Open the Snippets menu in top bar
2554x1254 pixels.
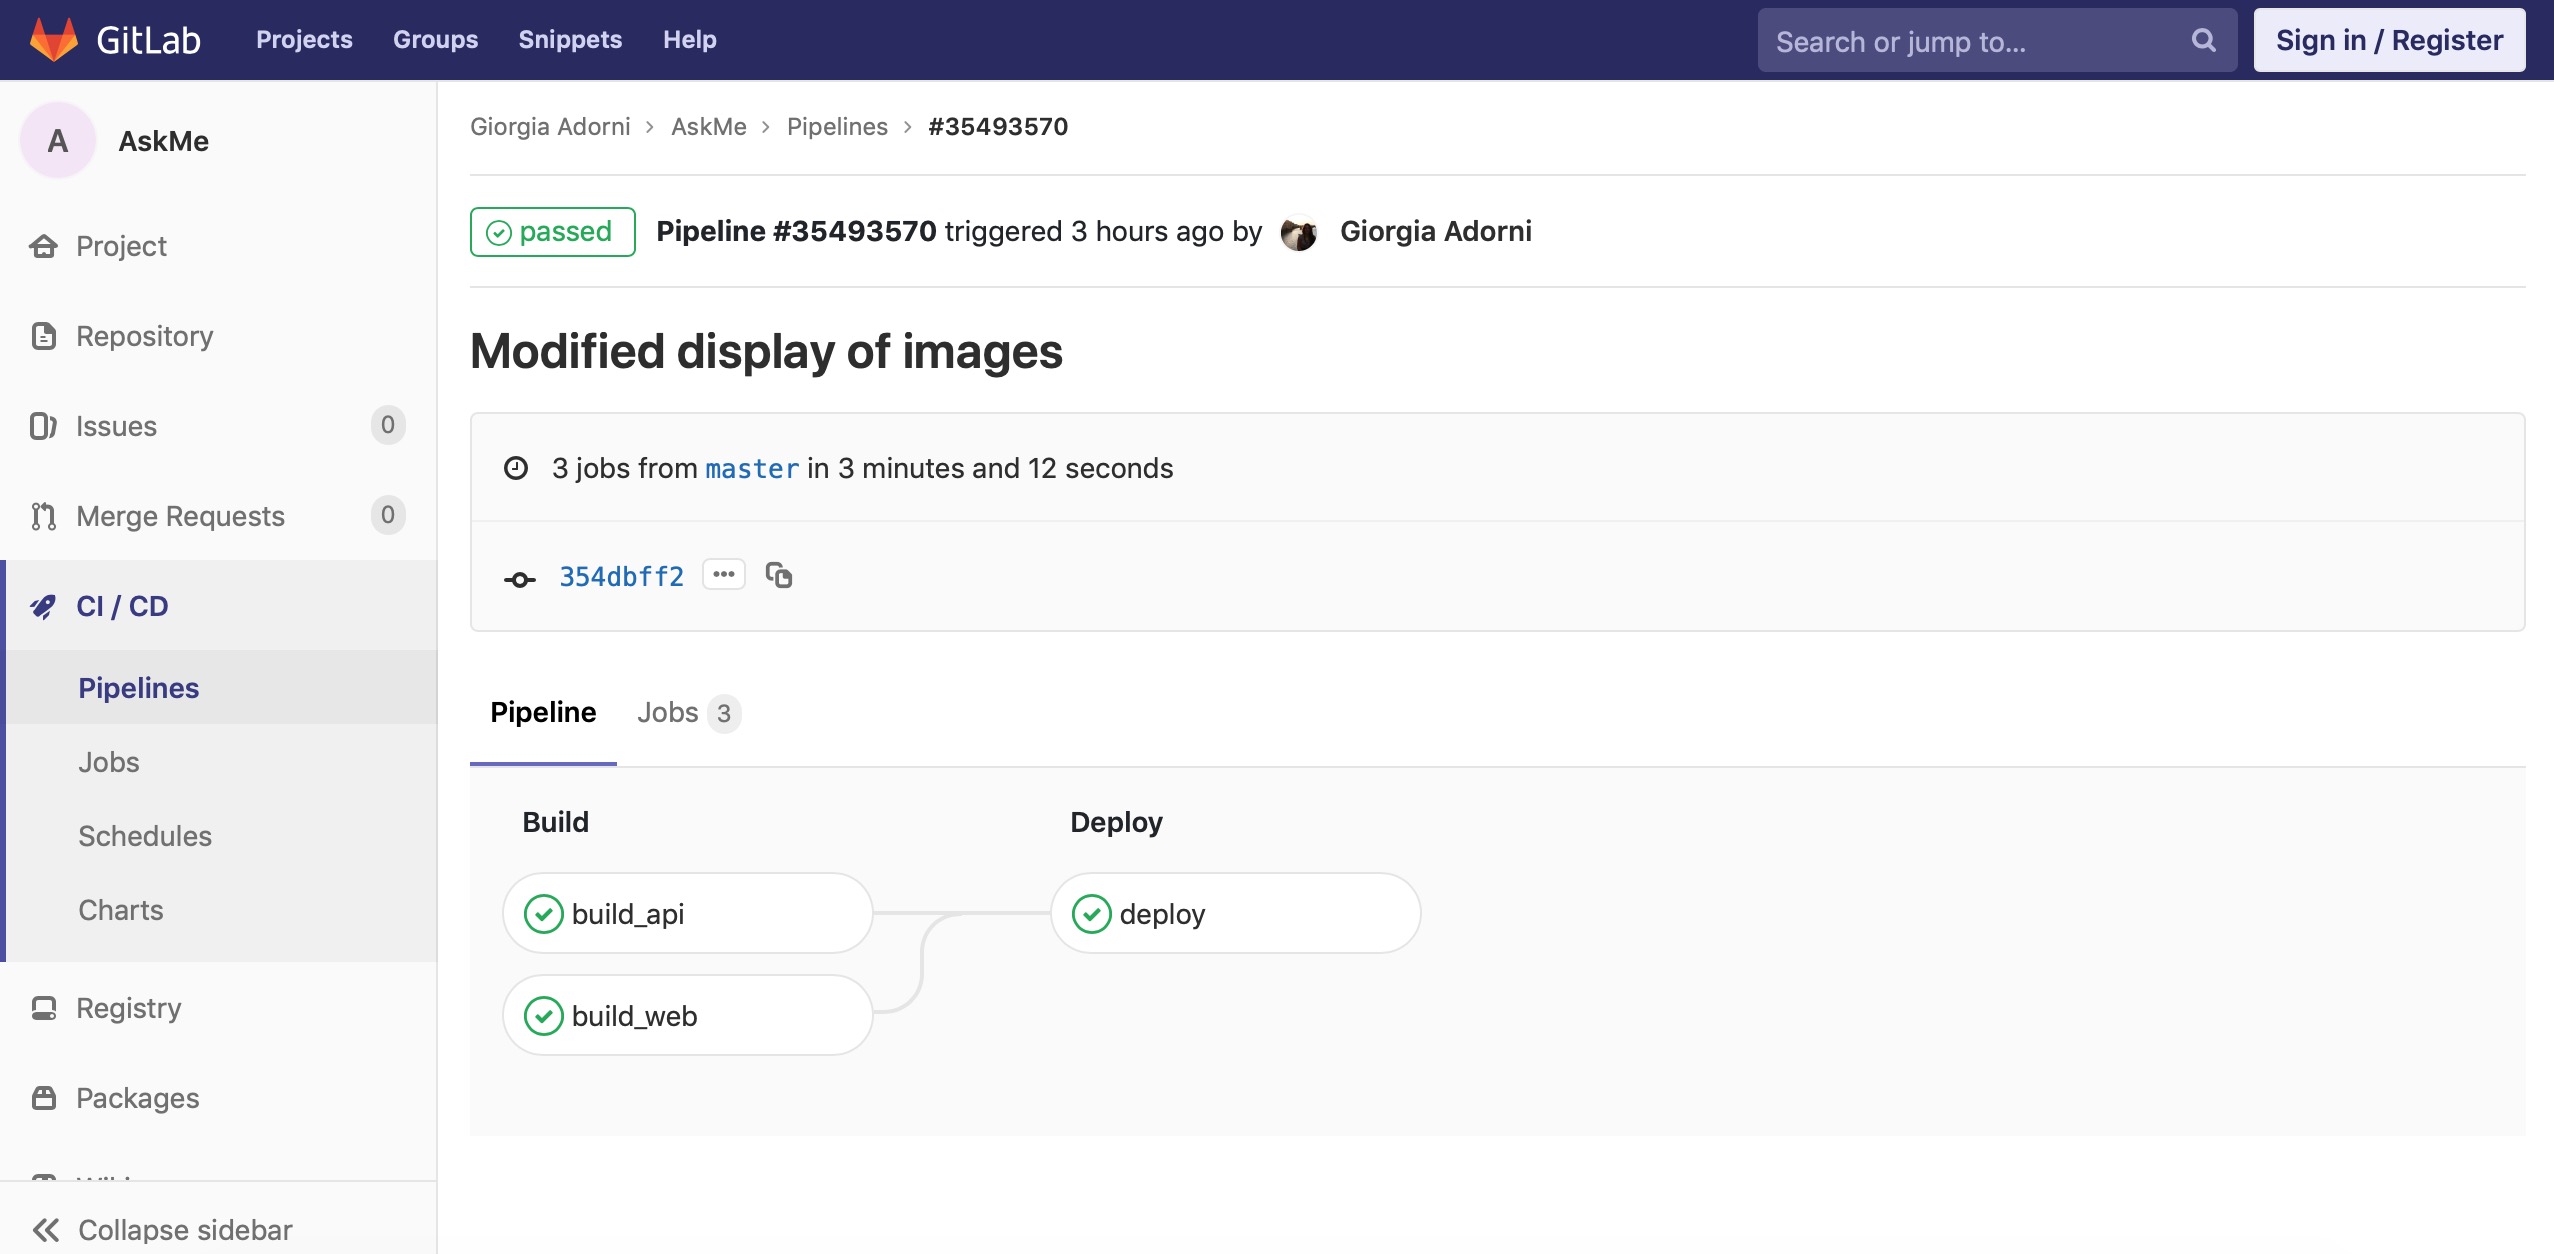570,40
